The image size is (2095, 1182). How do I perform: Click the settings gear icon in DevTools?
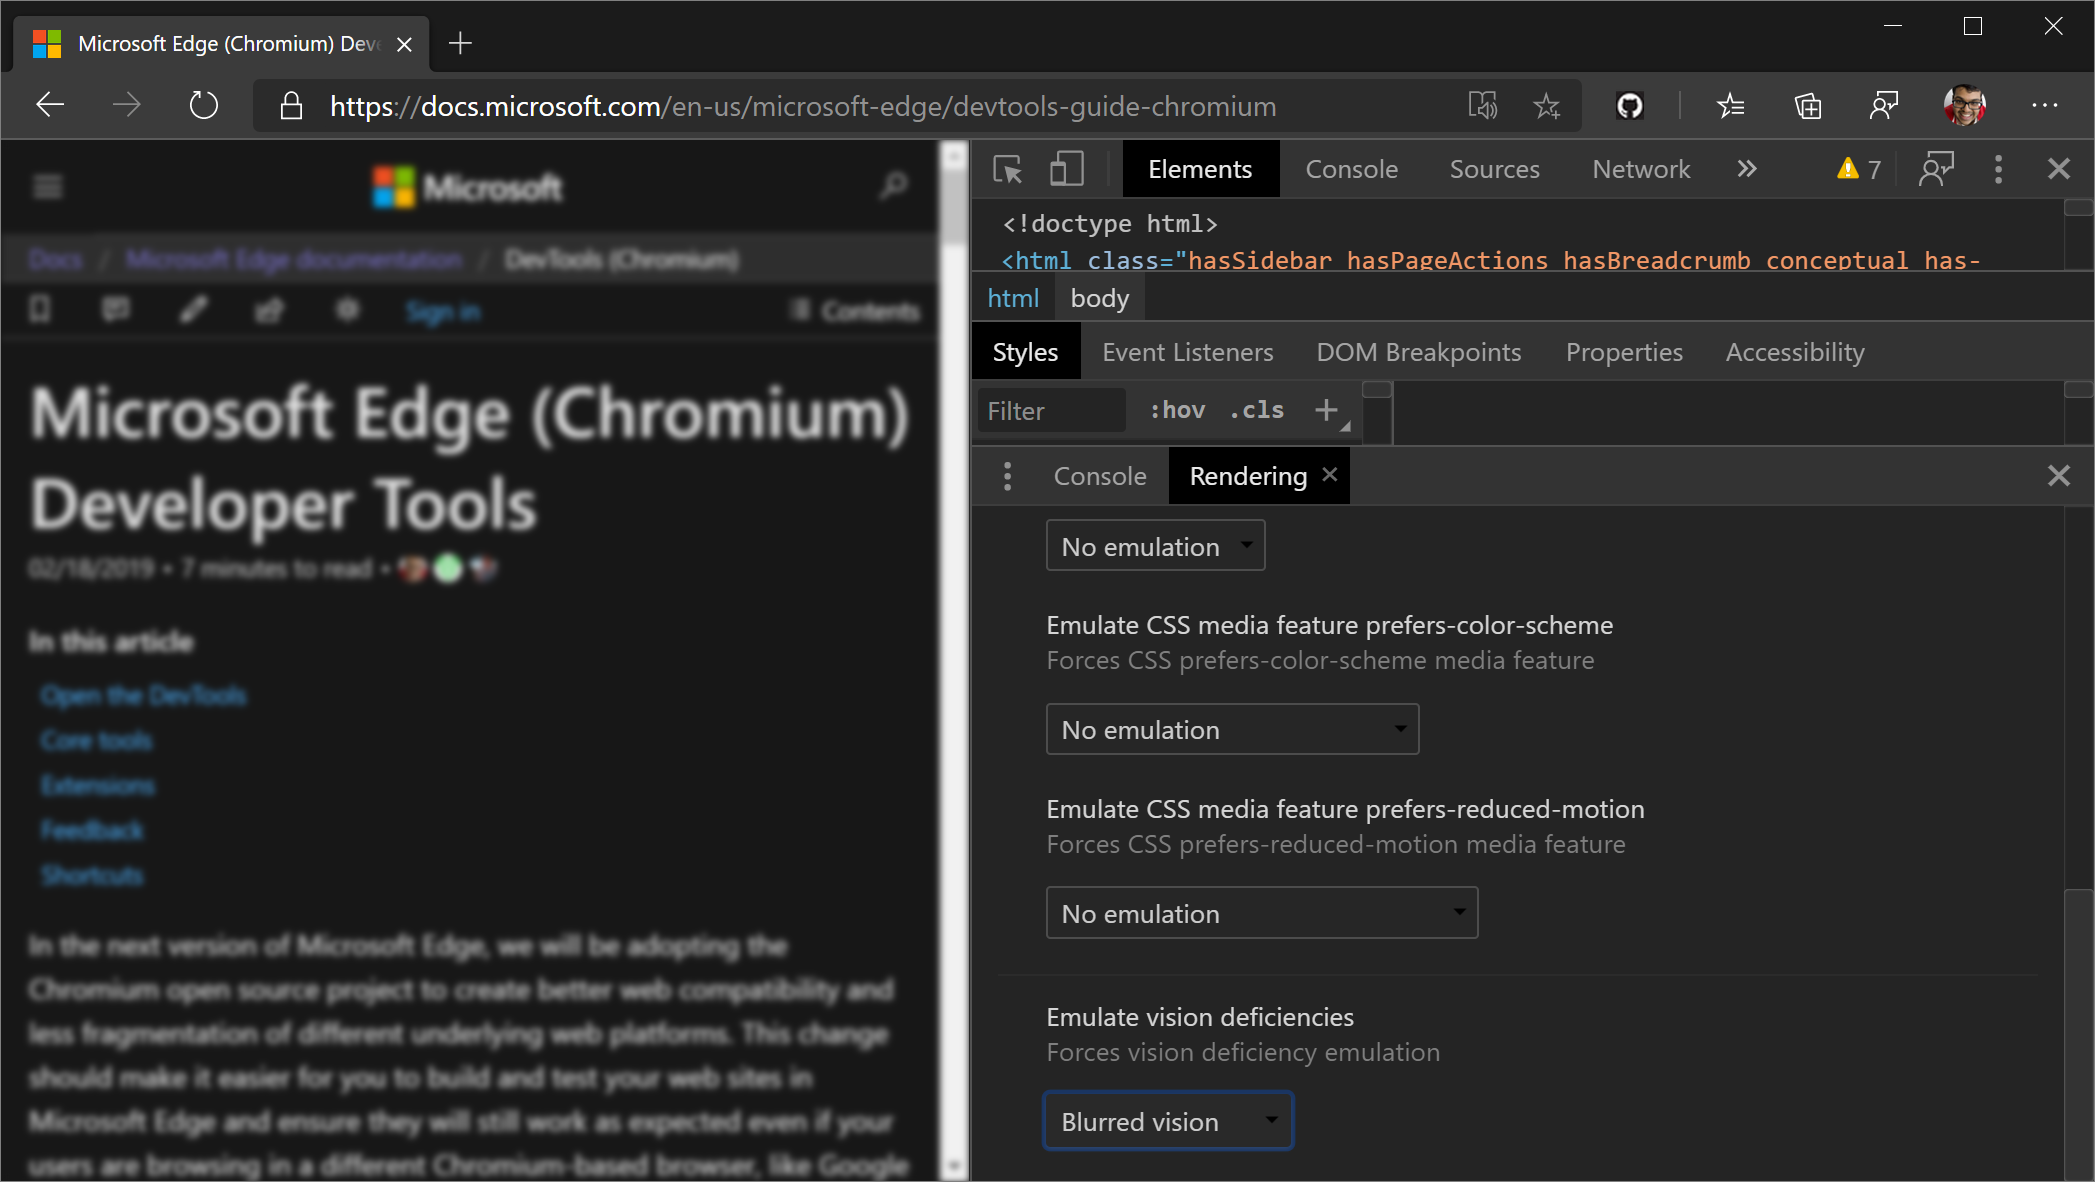coord(1997,170)
